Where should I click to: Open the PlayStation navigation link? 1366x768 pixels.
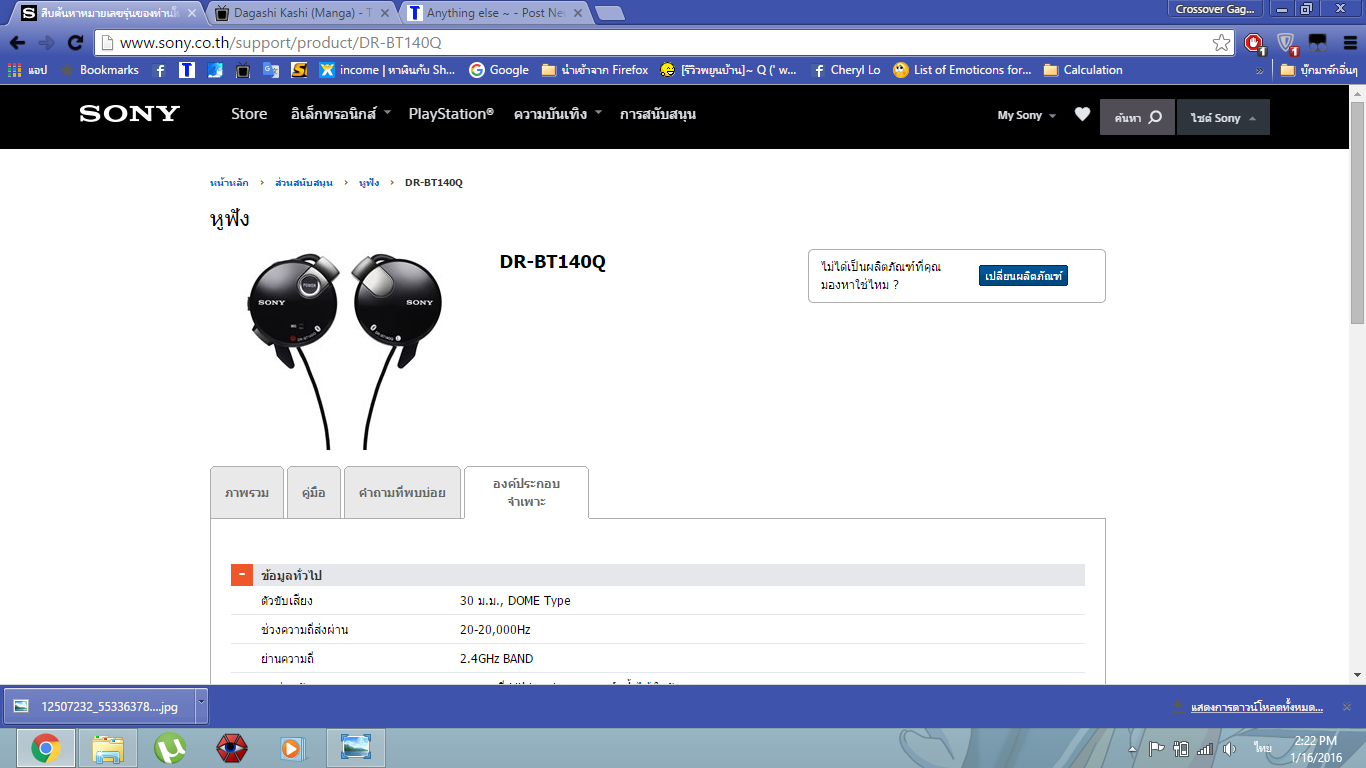coord(451,114)
